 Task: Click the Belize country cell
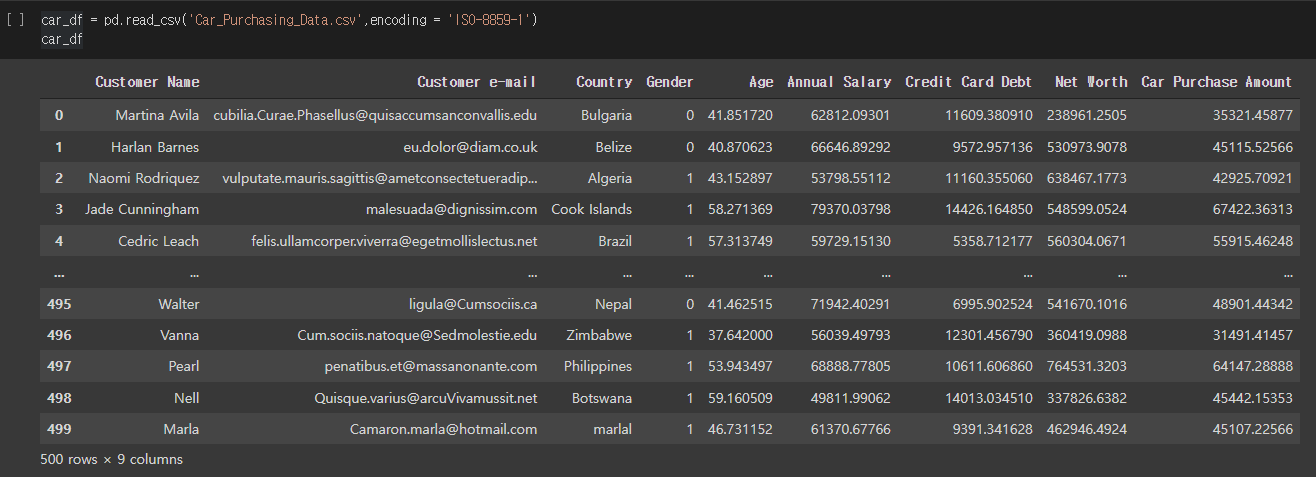[x=613, y=147]
